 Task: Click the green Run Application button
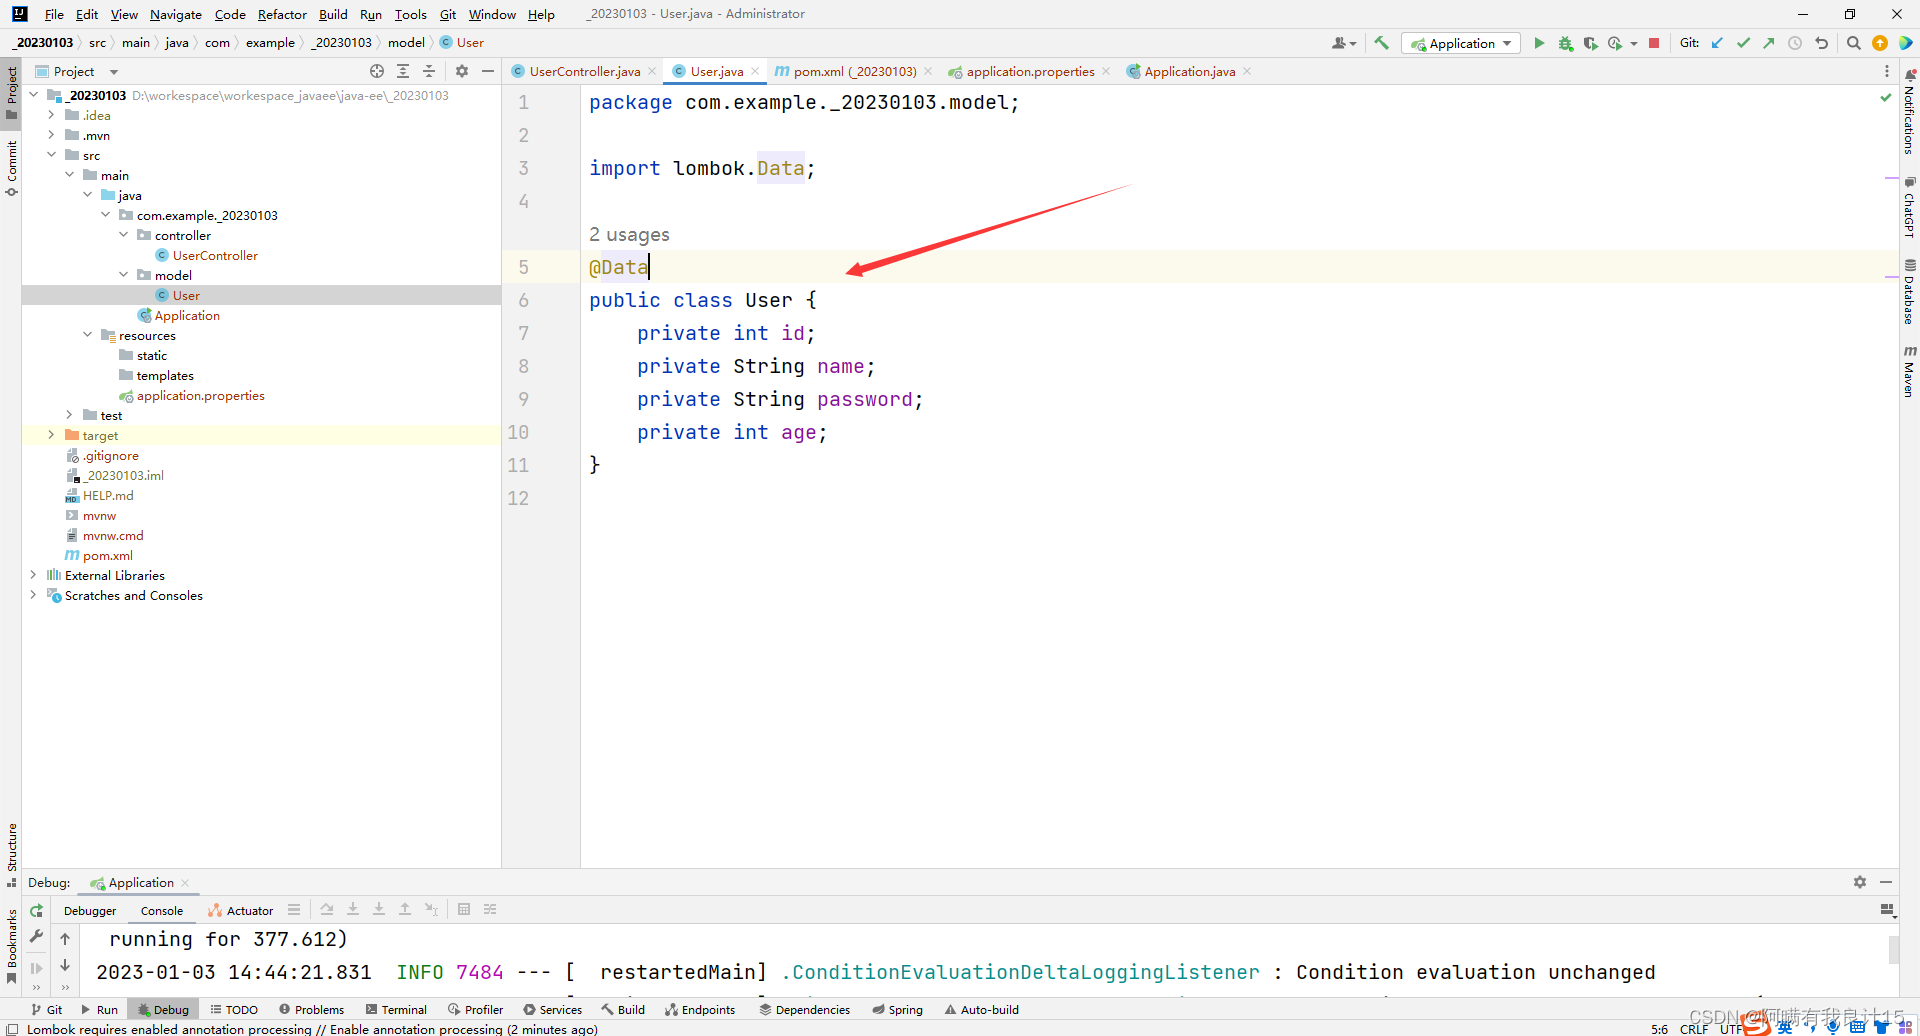tap(1539, 43)
